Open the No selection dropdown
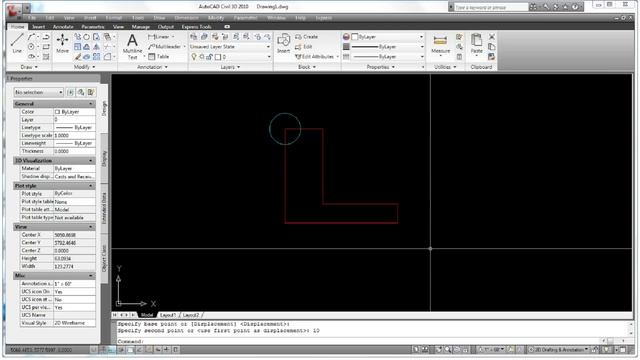This screenshot has width=640, height=360. (x=38, y=92)
